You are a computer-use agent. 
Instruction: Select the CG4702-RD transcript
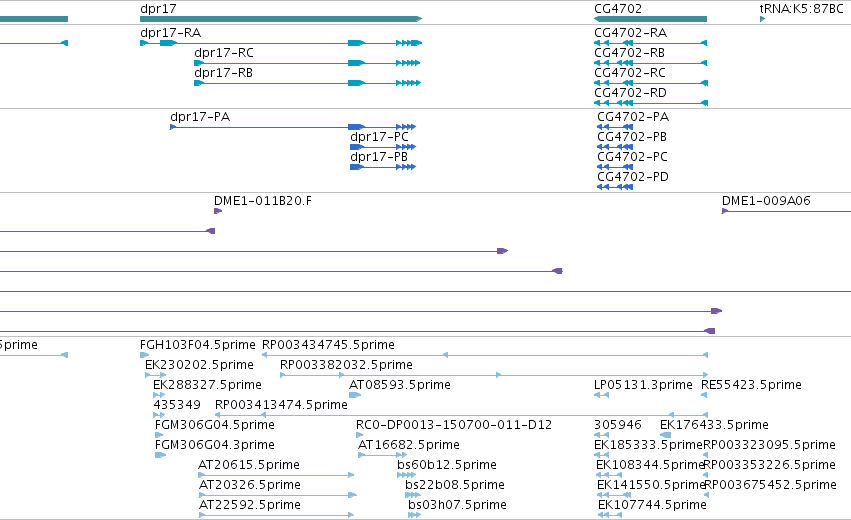(x=650, y=103)
